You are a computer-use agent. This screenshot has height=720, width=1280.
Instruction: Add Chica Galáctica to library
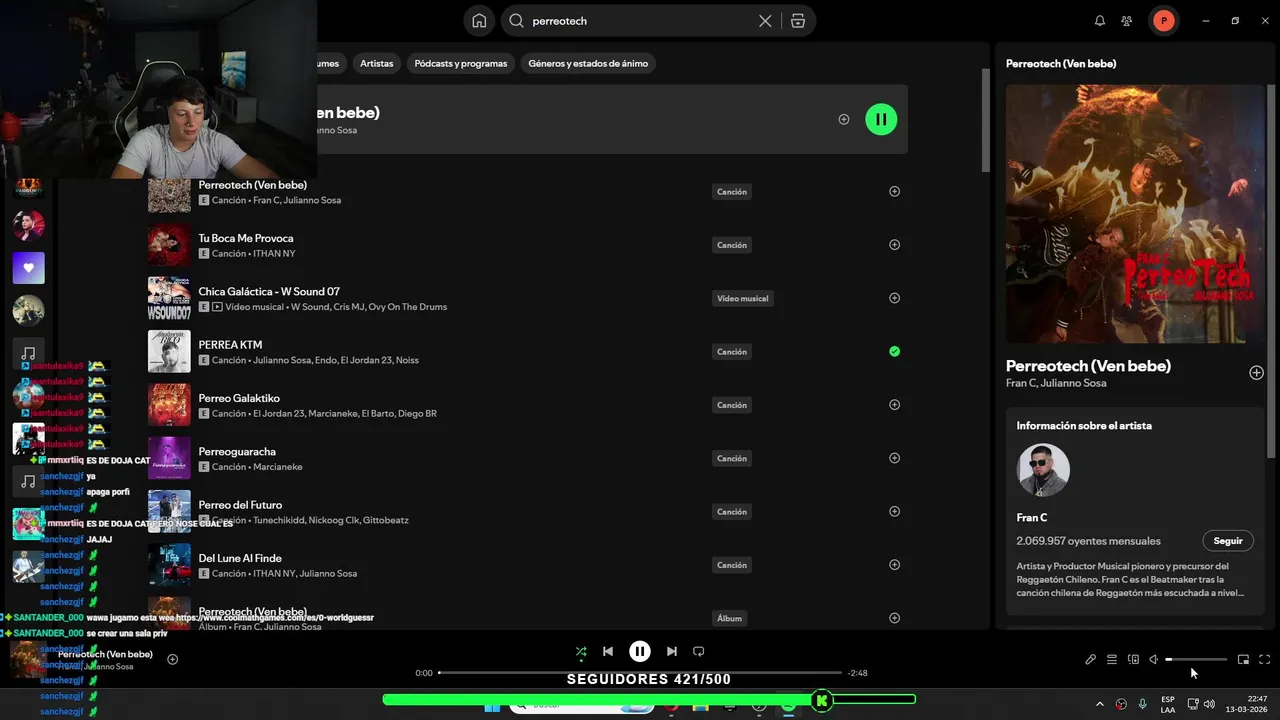pyautogui.click(x=894, y=298)
